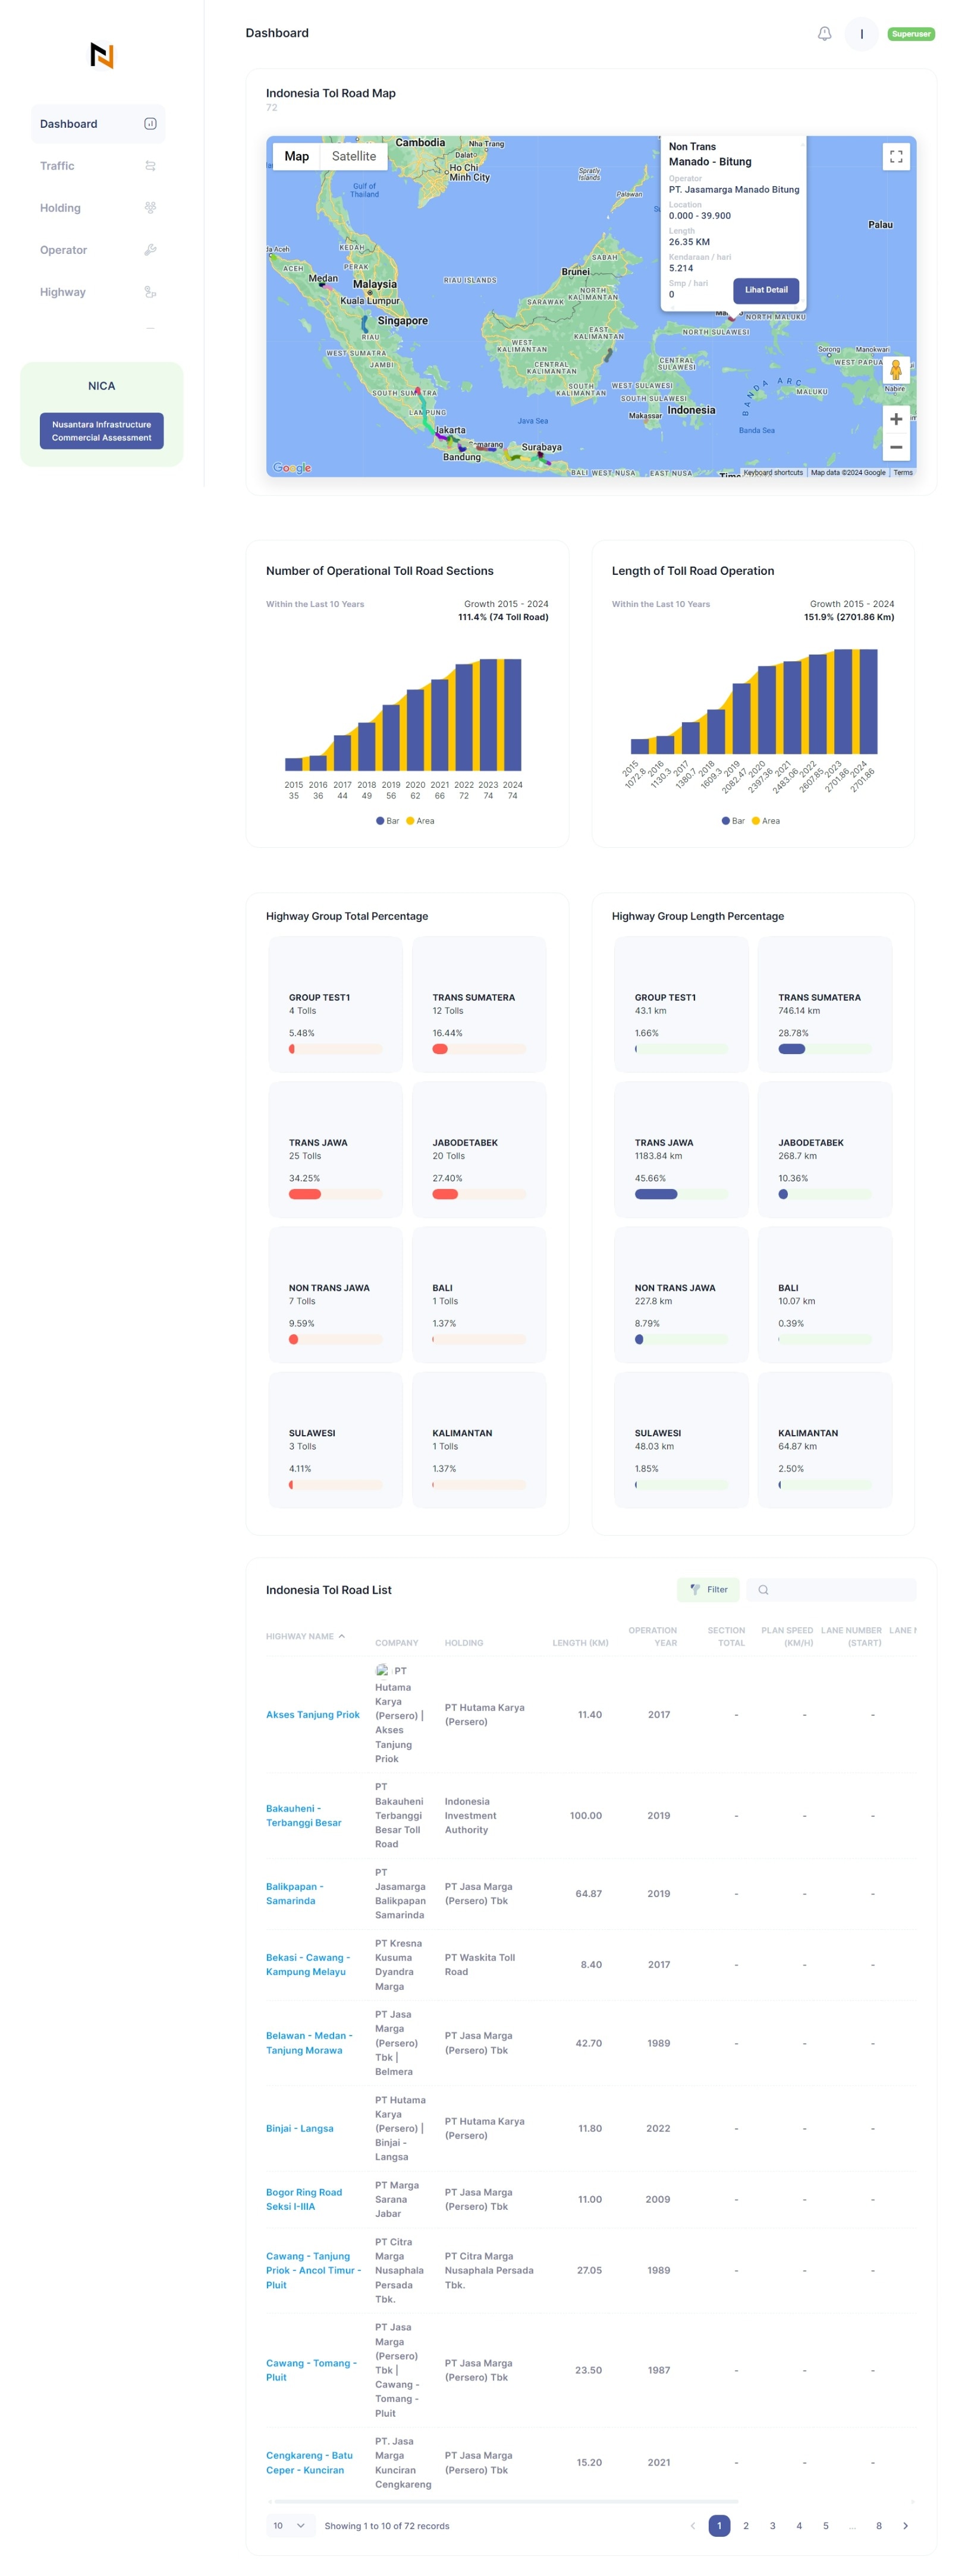Viewport: 968px width, 2576px height.
Task: Open the user avatar menu
Action: coord(861,34)
